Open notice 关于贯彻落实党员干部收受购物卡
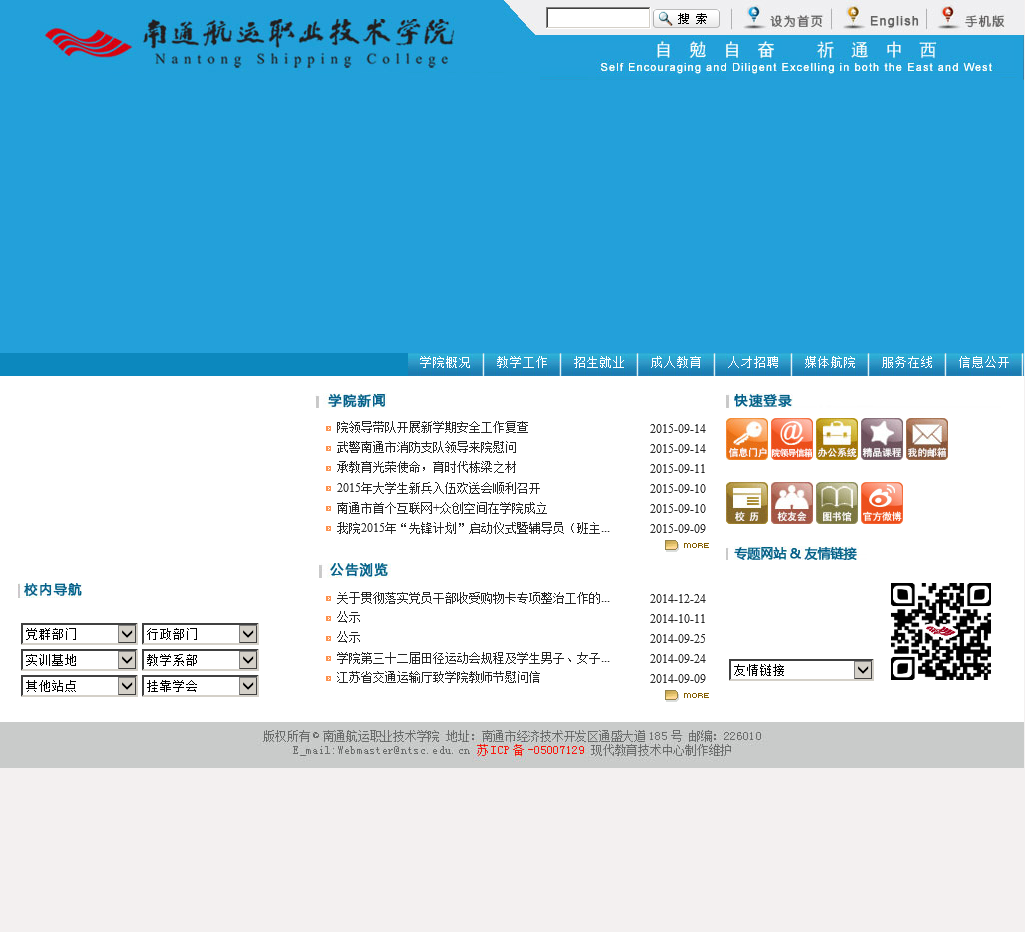 coord(473,598)
